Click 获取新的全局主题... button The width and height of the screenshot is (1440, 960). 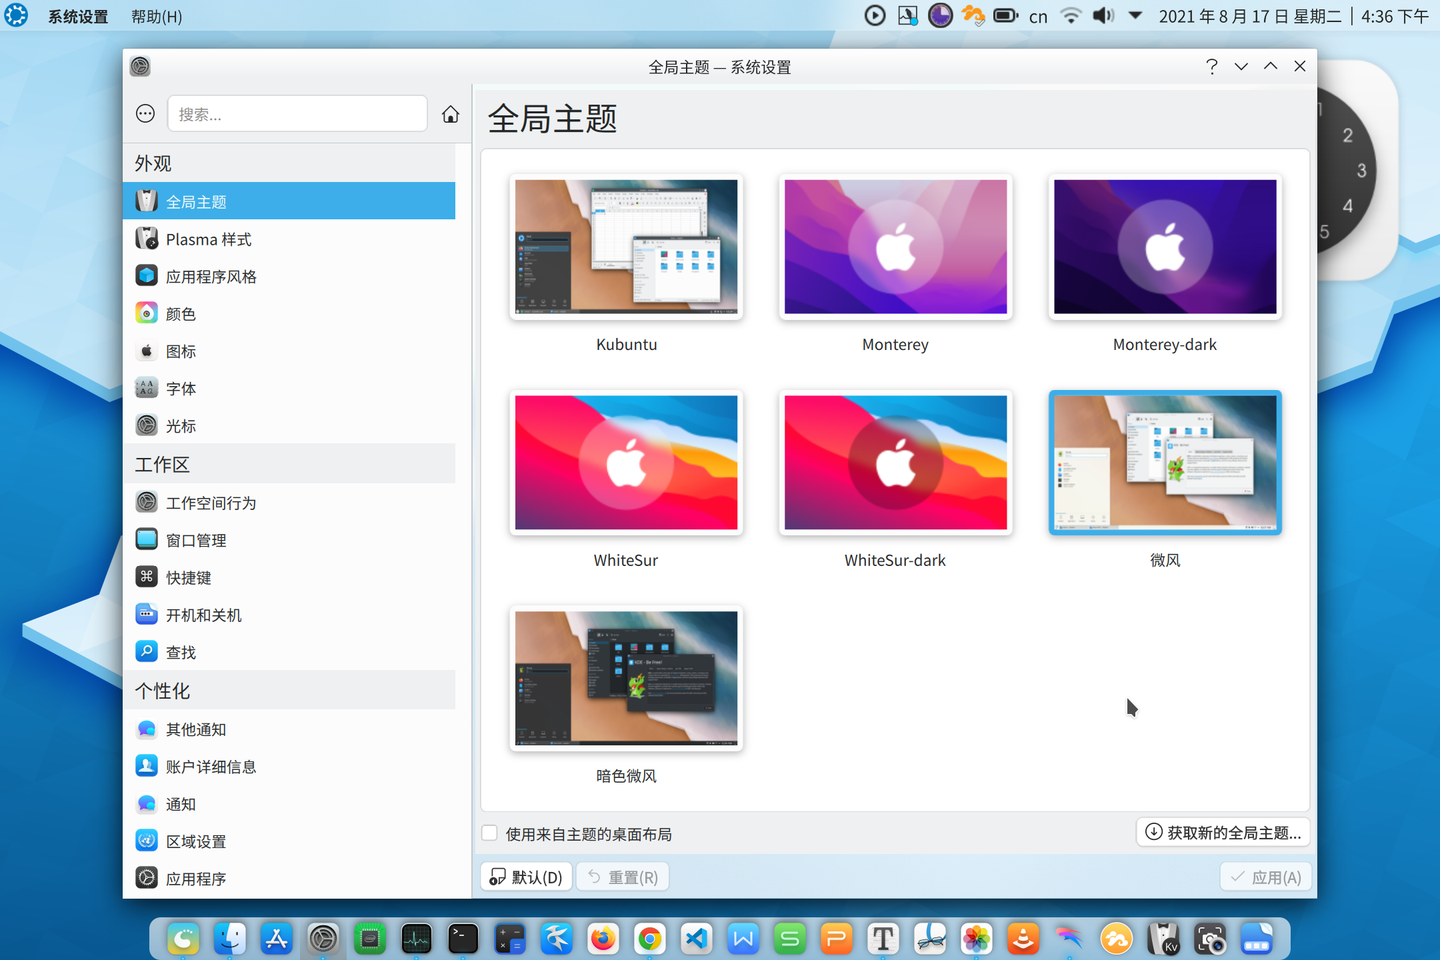(x=1224, y=832)
